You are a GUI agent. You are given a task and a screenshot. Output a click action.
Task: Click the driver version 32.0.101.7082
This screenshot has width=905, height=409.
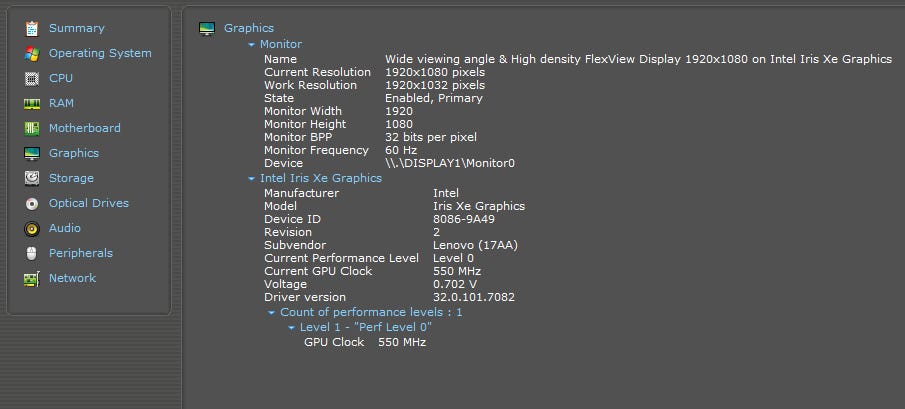[x=474, y=297]
